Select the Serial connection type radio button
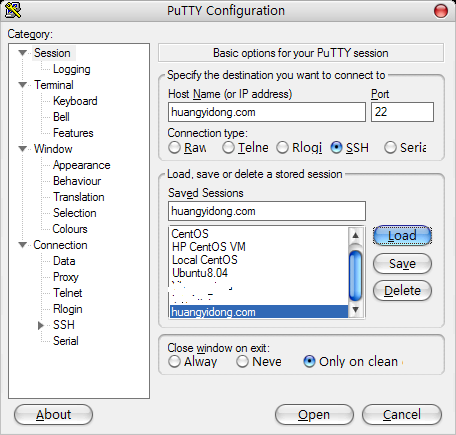Image resolution: width=456 pixels, height=435 pixels. click(x=390, y=147)
